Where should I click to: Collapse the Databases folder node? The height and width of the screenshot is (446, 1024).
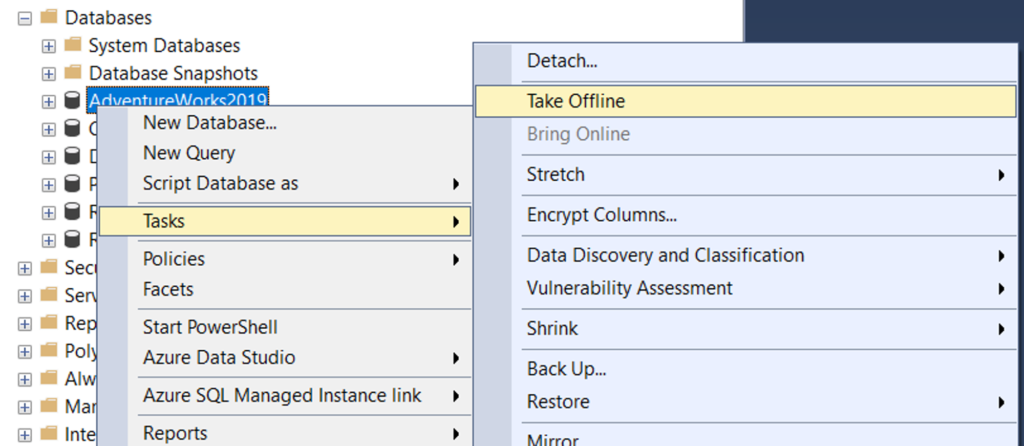coord(25,18)
